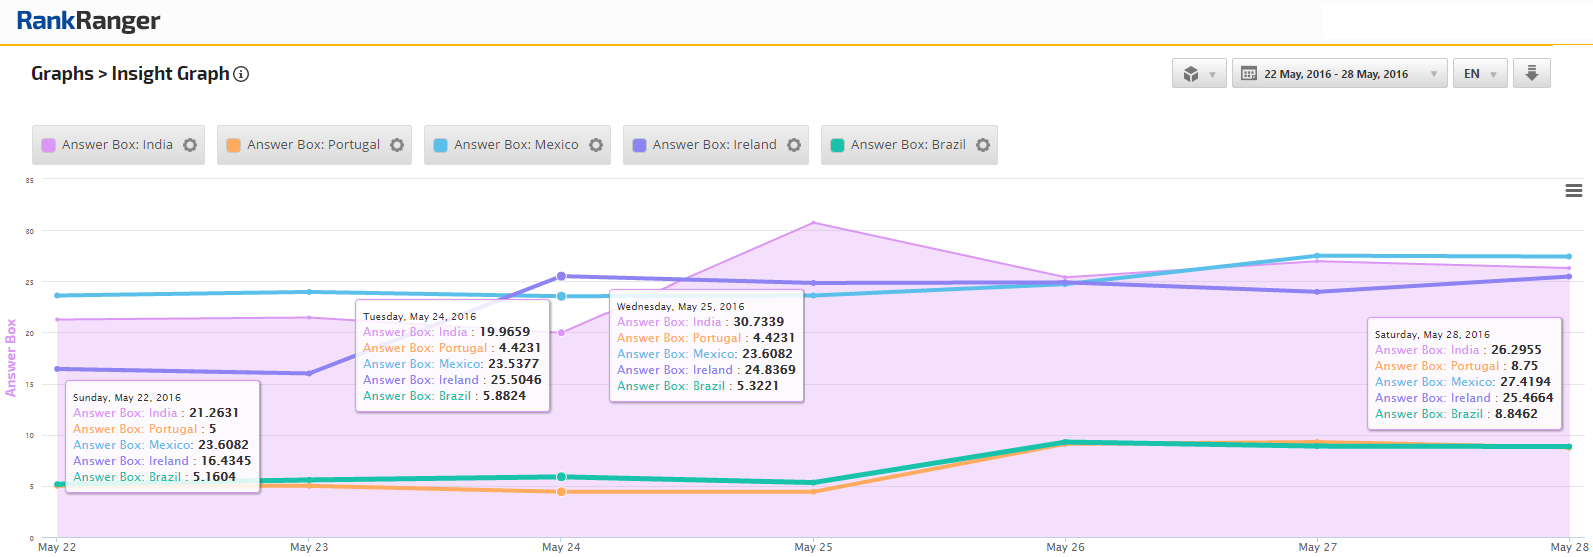Open settings gear for Answer Box: Mexico

(596, 145)
